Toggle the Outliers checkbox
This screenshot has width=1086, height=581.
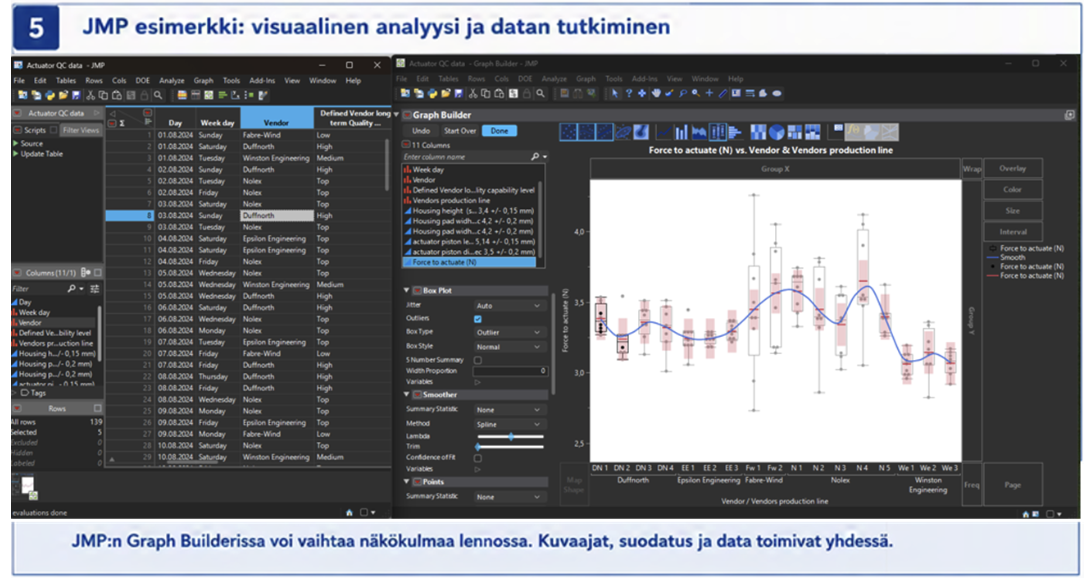(x=477, y=319)
